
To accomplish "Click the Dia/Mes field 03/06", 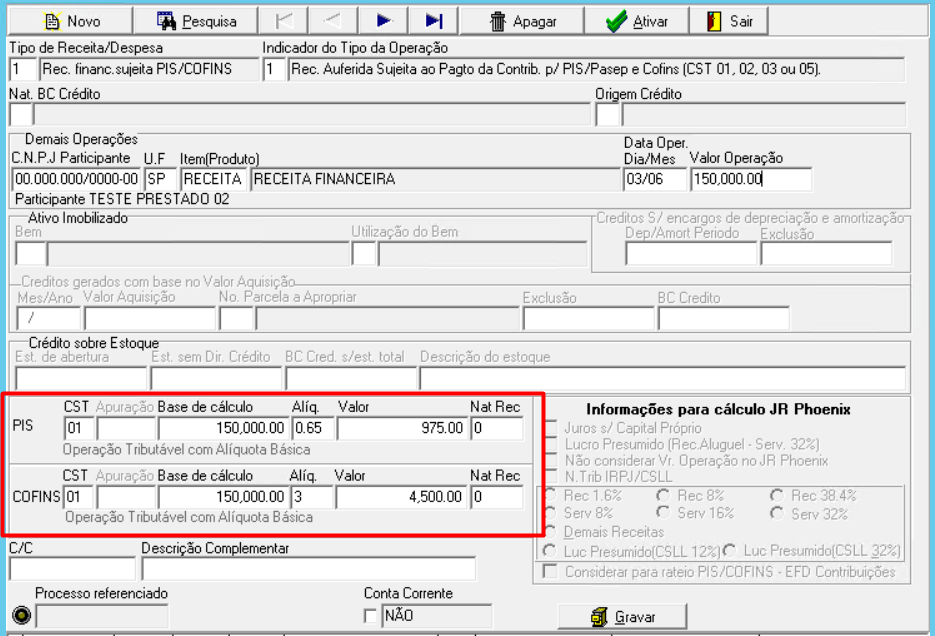I will coord(654,179).
